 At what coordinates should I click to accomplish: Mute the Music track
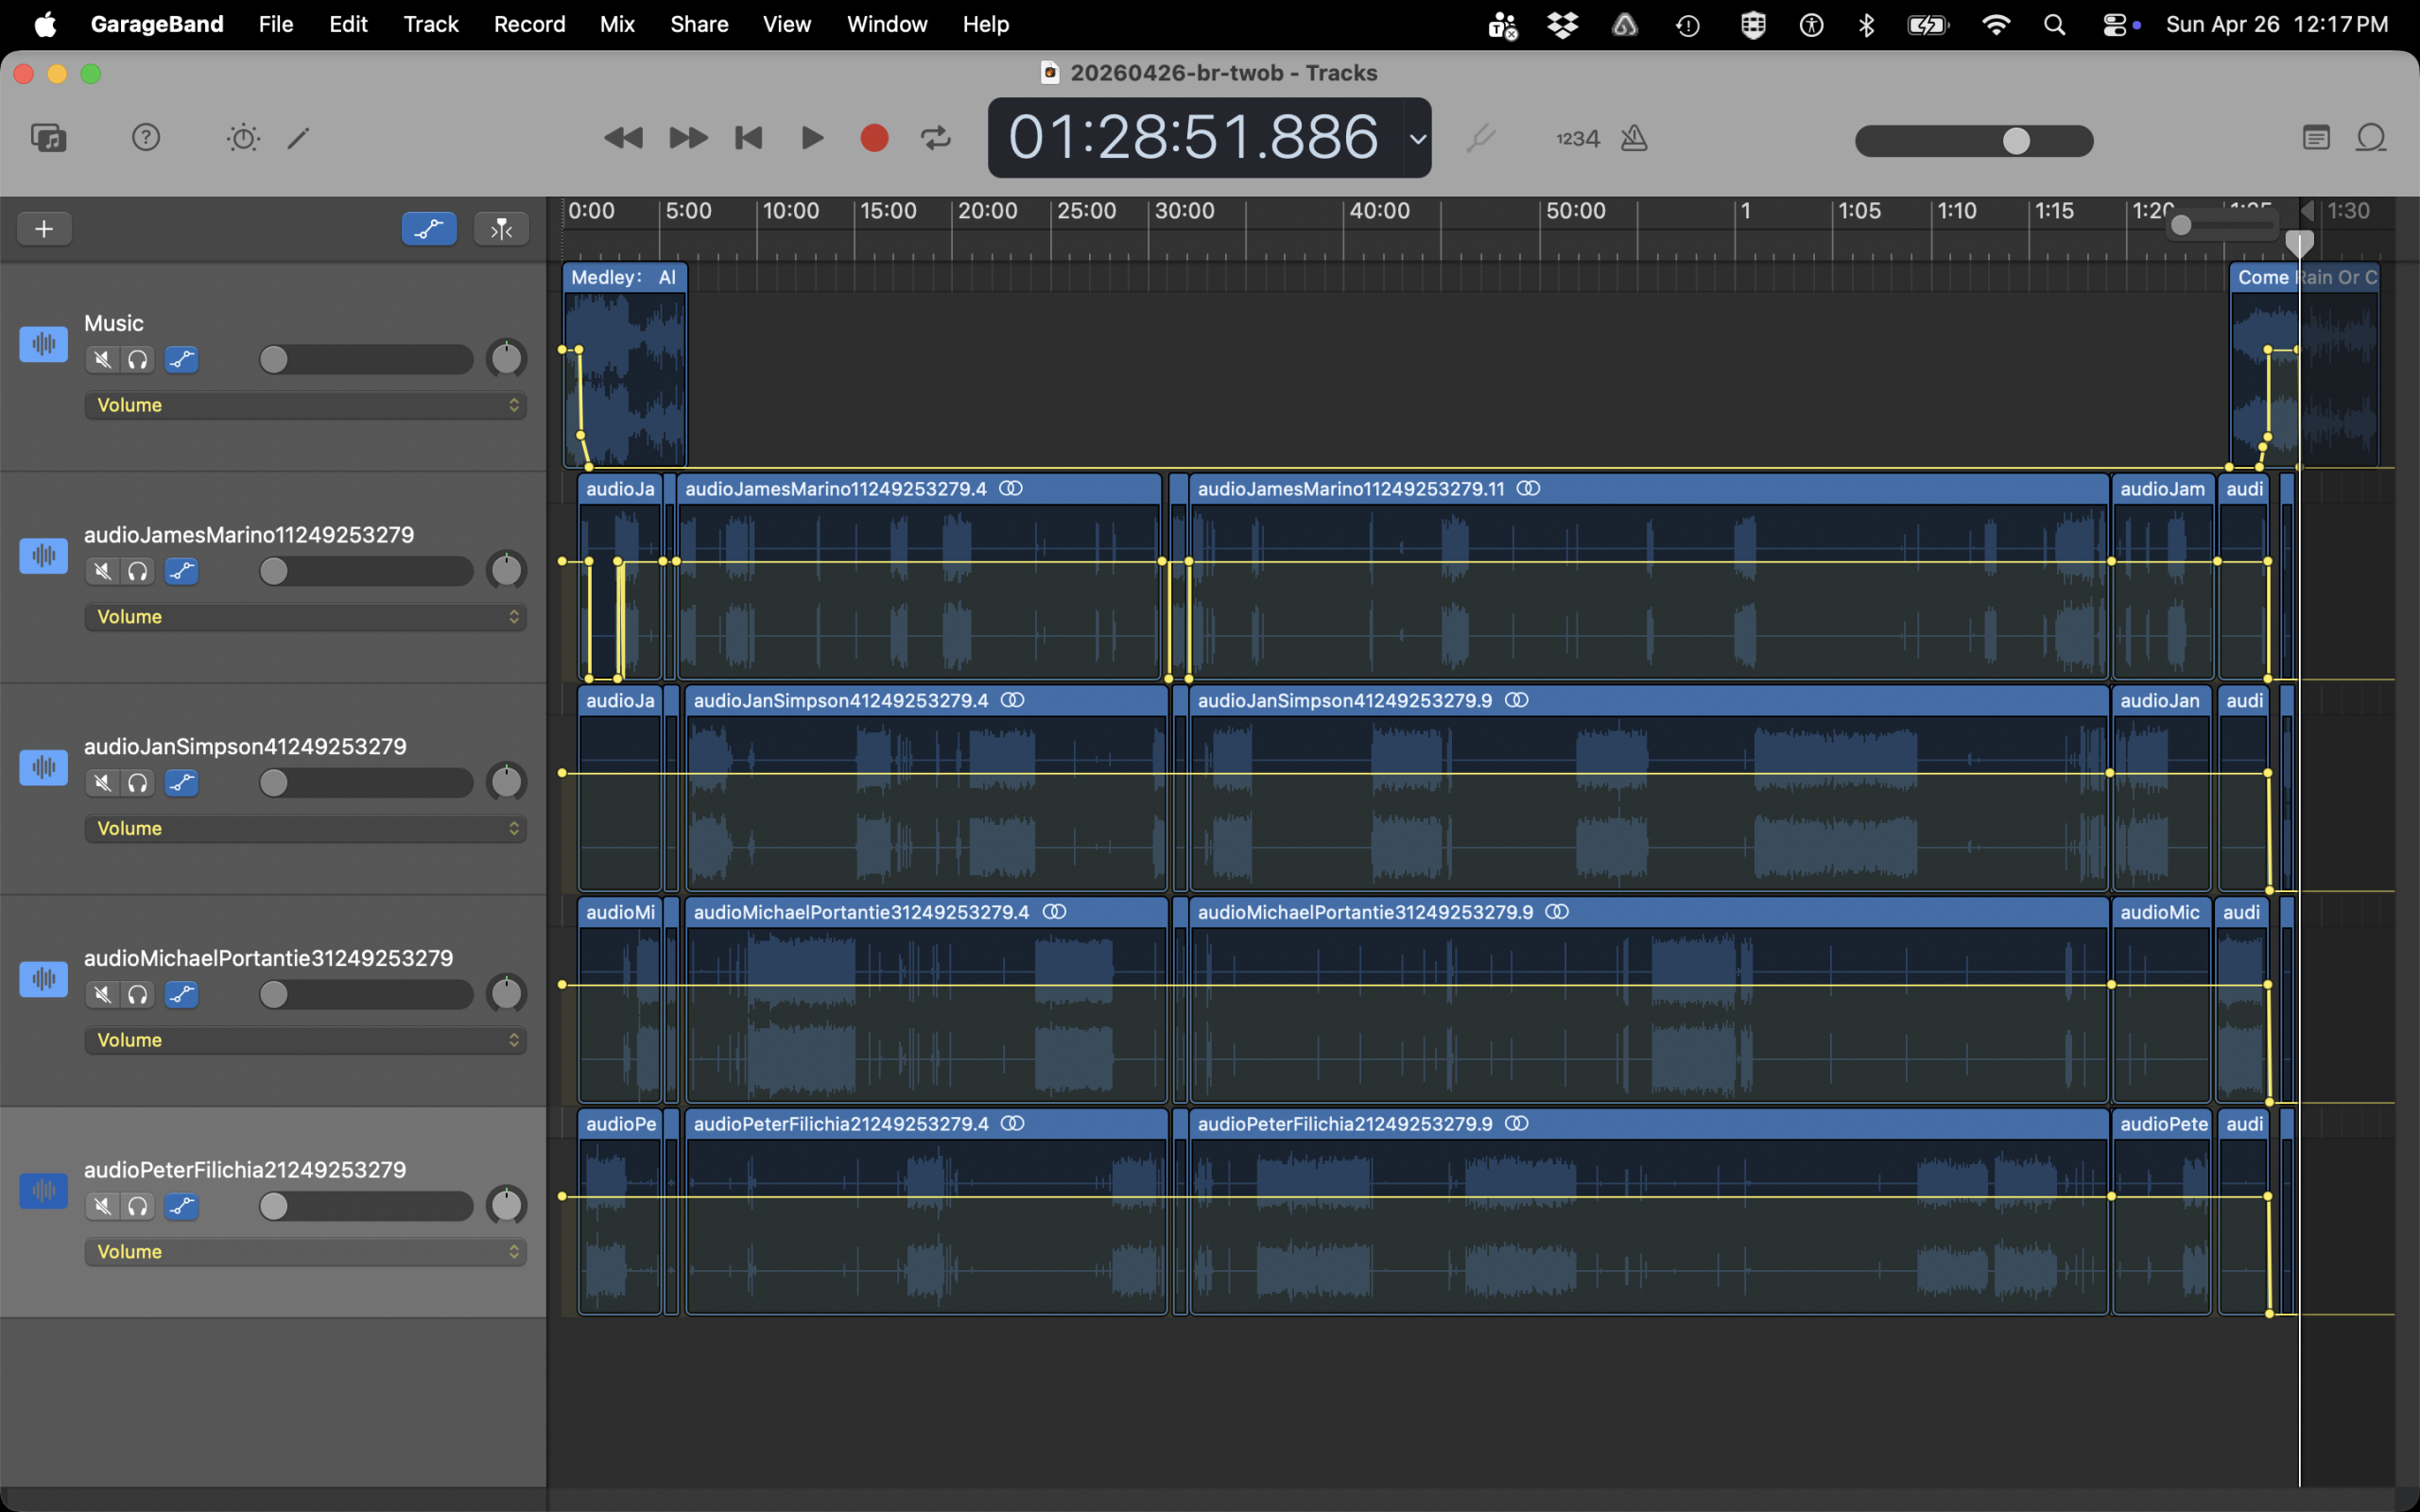click(x=102, y=359)
